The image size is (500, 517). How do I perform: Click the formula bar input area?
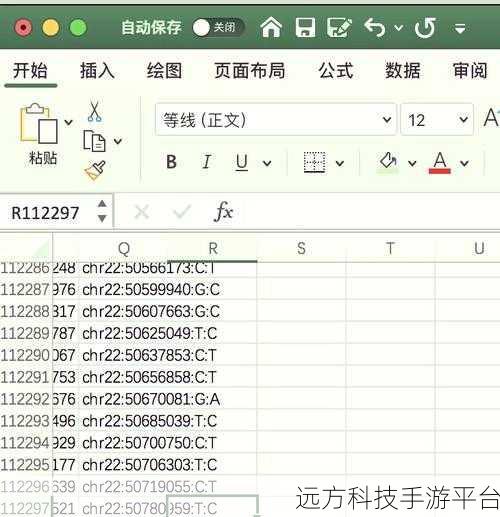370,212
